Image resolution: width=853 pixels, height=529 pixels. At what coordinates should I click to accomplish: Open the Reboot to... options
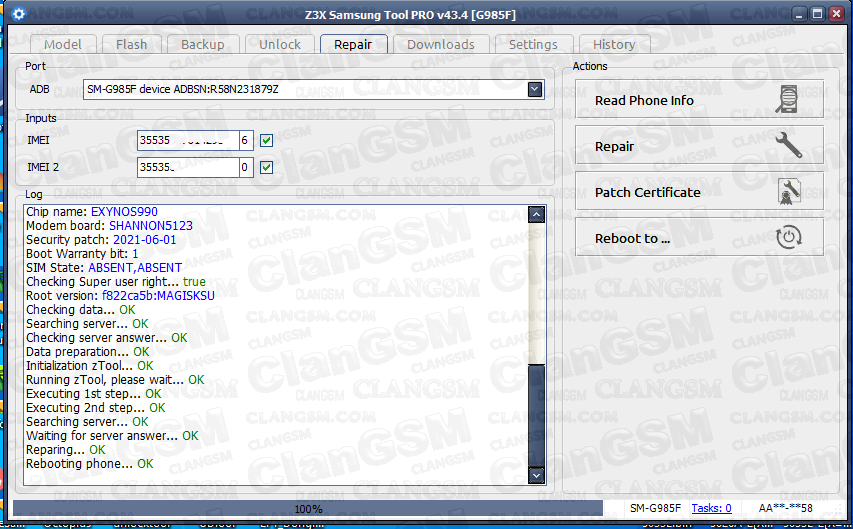point(699,238)
